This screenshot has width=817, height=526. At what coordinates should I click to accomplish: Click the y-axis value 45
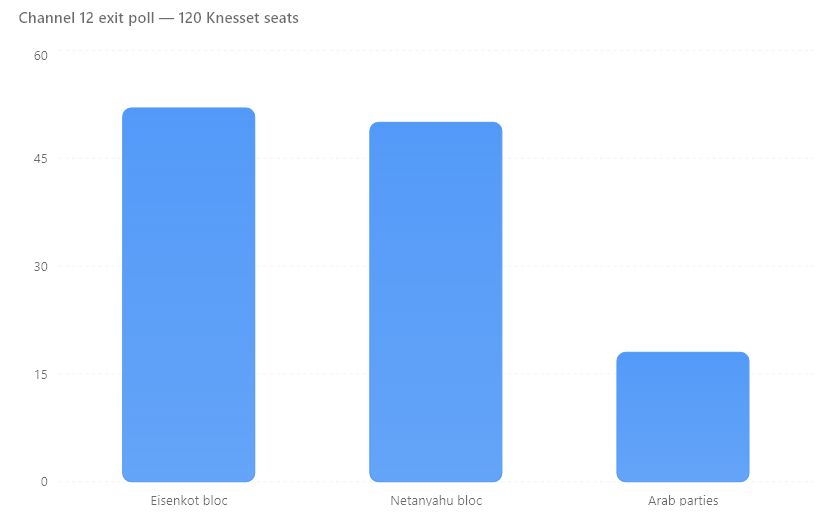pyautogui.click(x=41, y=159)
